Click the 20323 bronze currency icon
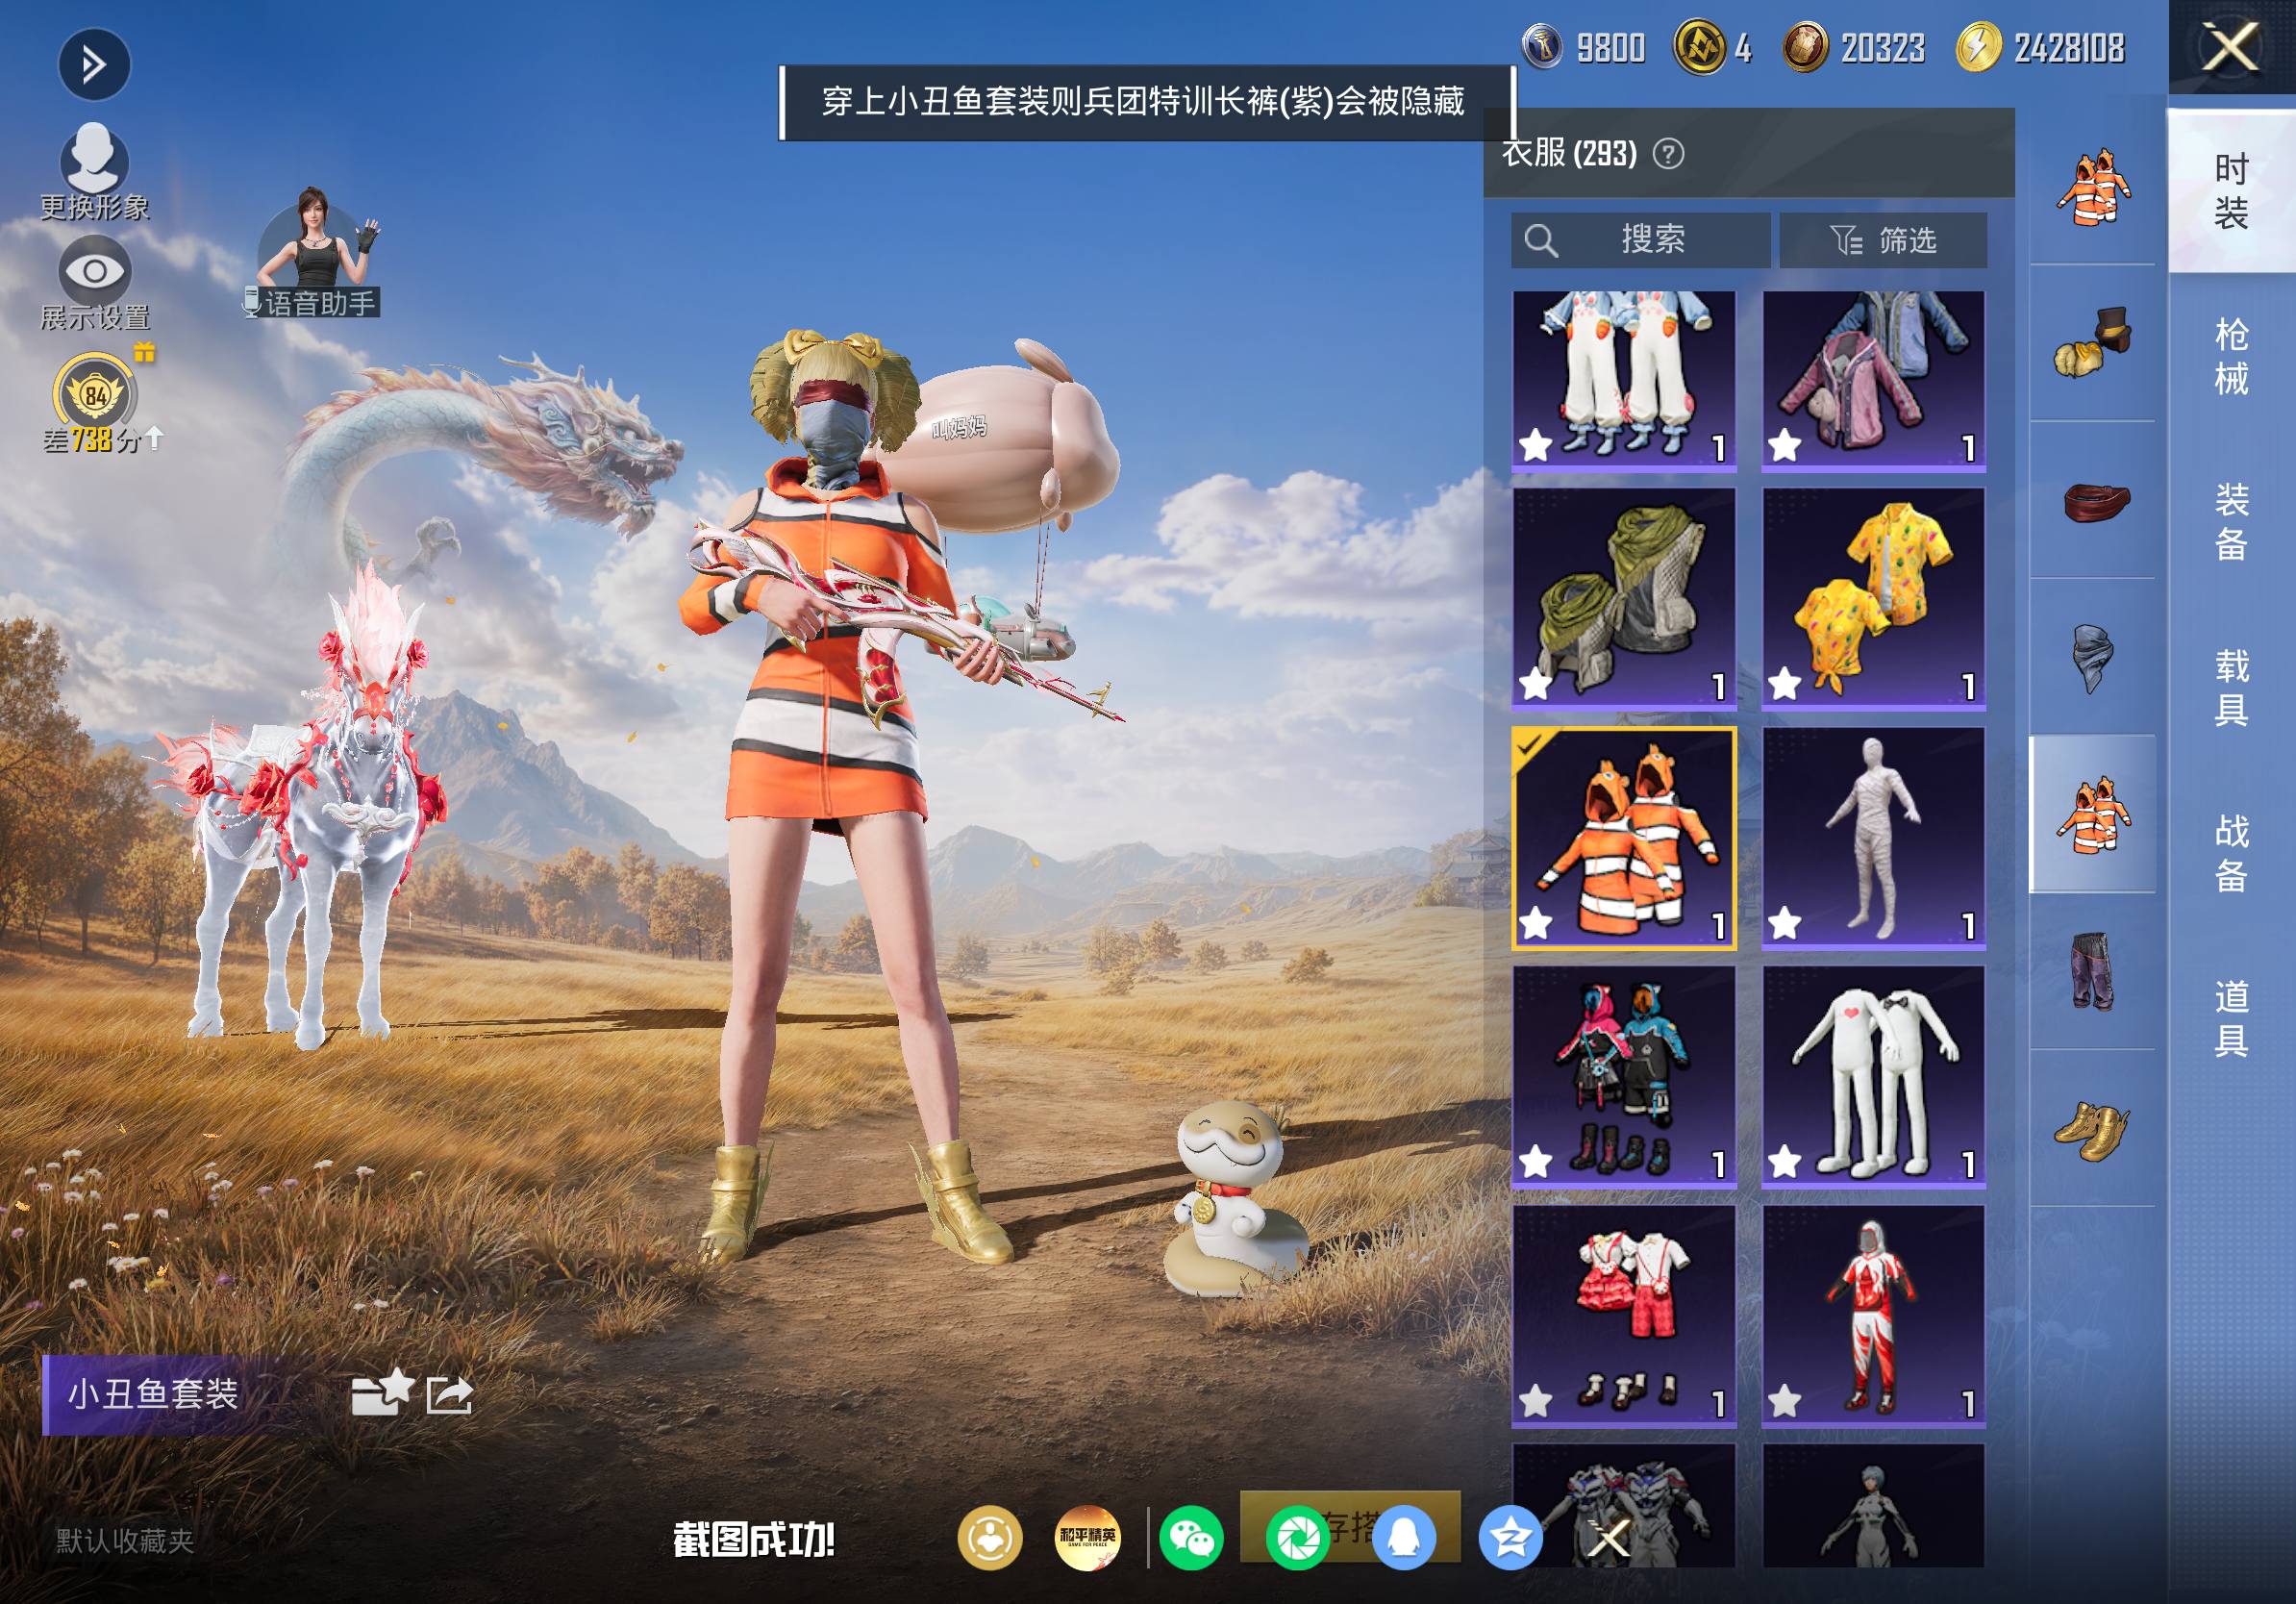The width and height of the screenshot is (2296, 1604). (x=1805, y=47)
